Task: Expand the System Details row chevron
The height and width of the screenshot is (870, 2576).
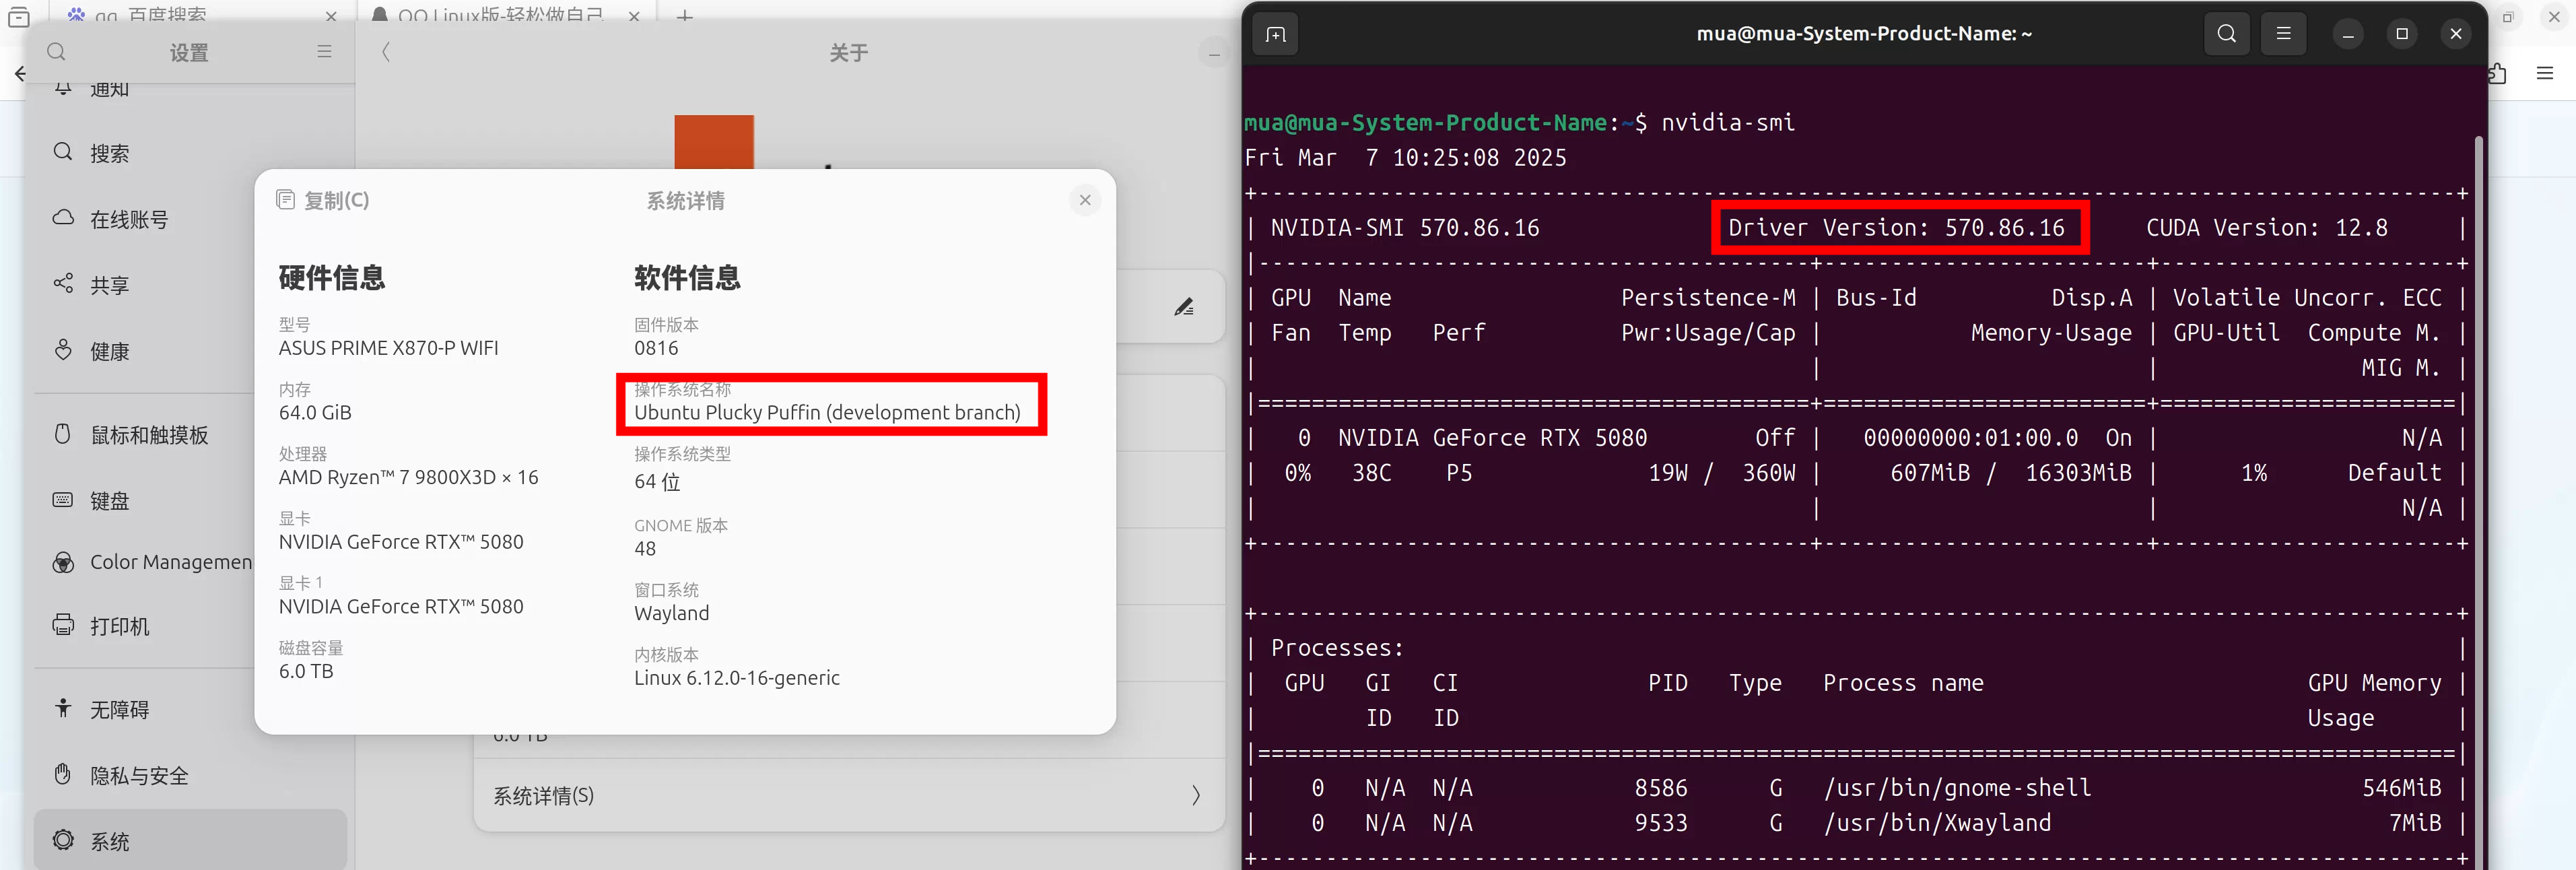Action: tap(1196, 796)
